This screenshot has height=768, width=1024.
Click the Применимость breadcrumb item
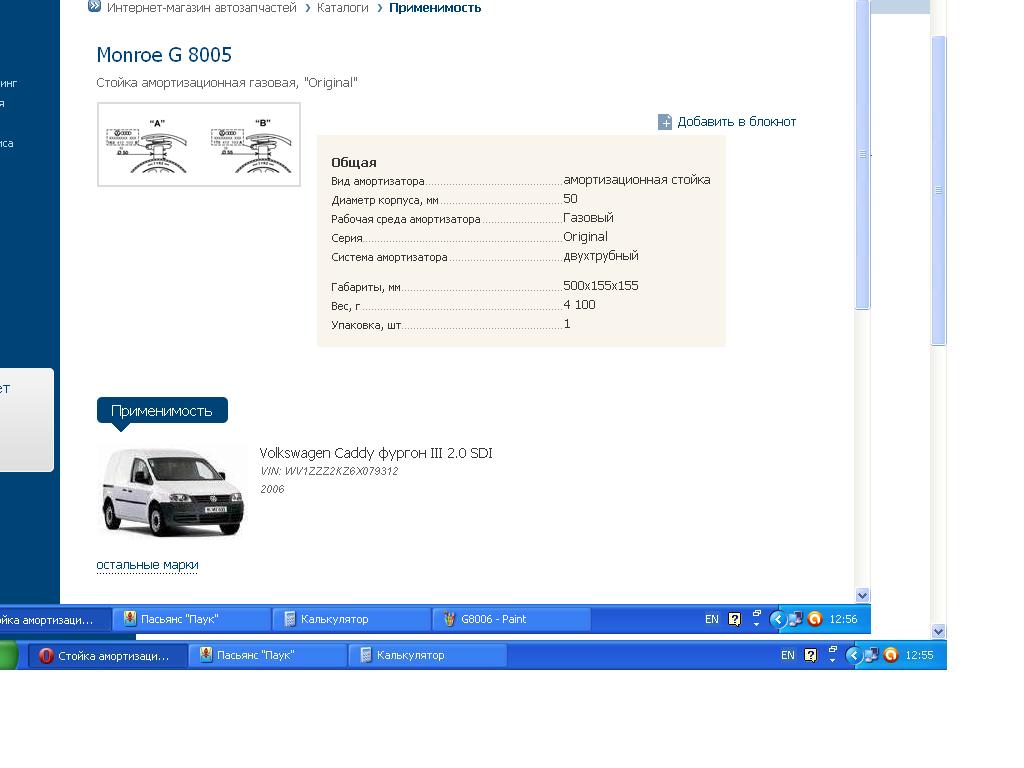click(x=435, y=8)
